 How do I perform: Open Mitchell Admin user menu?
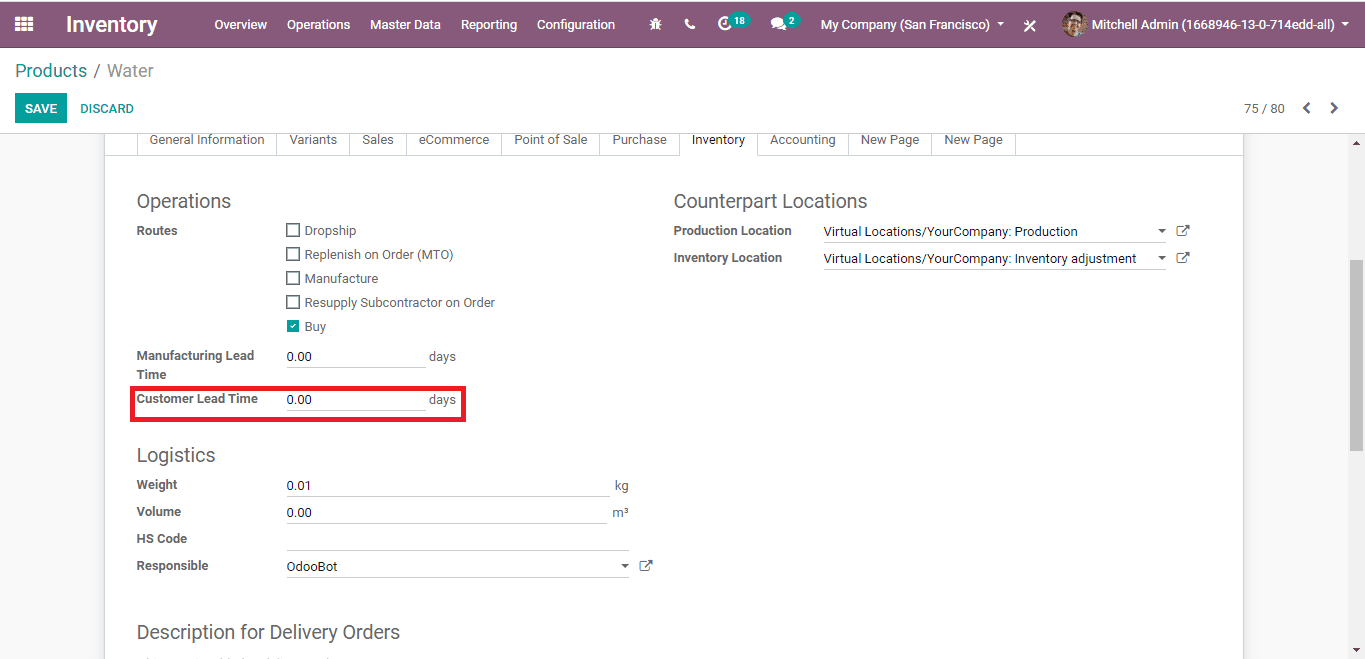[1206, 24]
